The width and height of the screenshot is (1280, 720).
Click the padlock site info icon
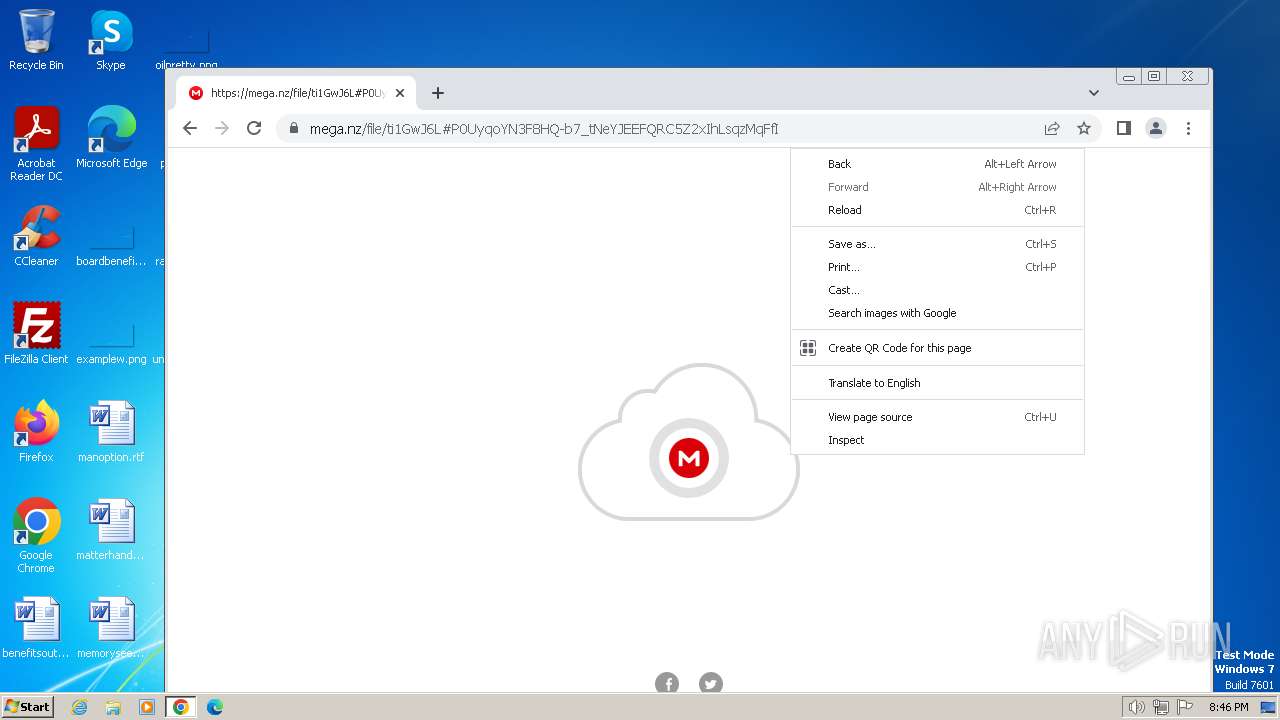[x=294, y=128]
